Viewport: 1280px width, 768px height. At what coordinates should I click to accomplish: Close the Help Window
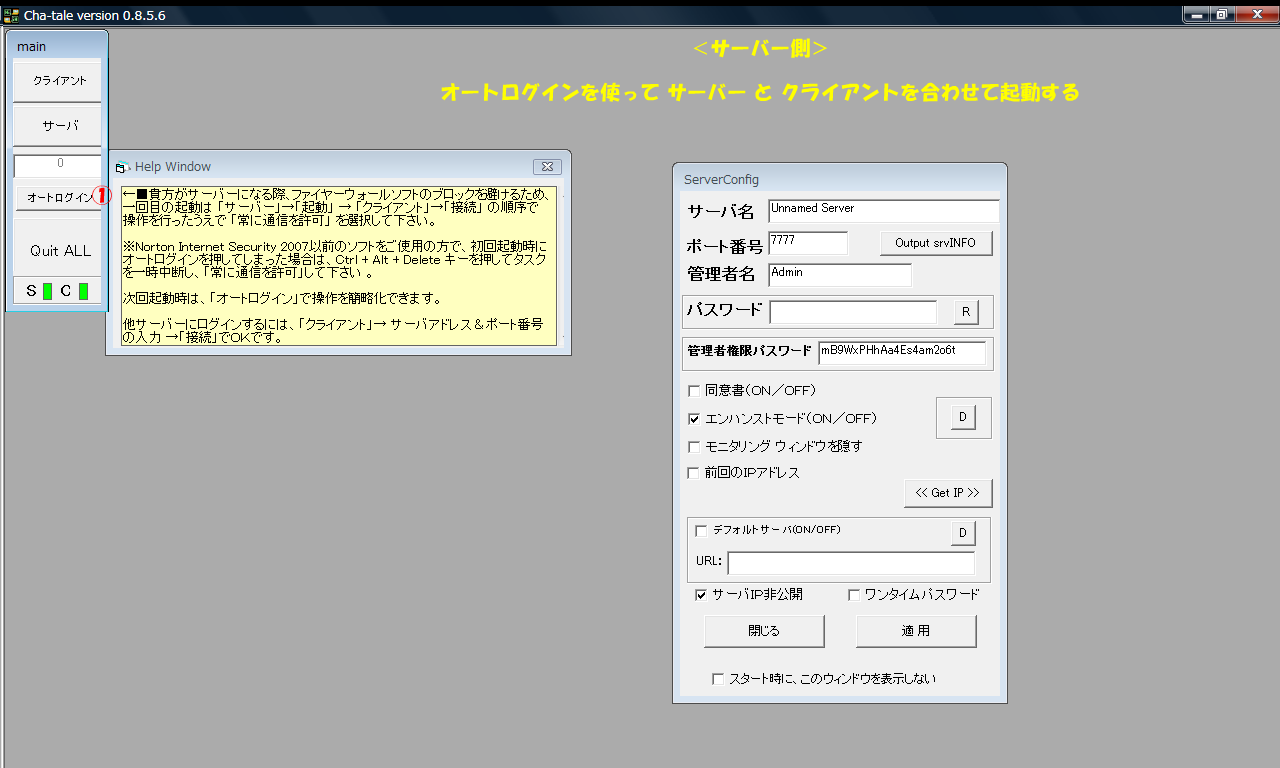tap(546, 167)
